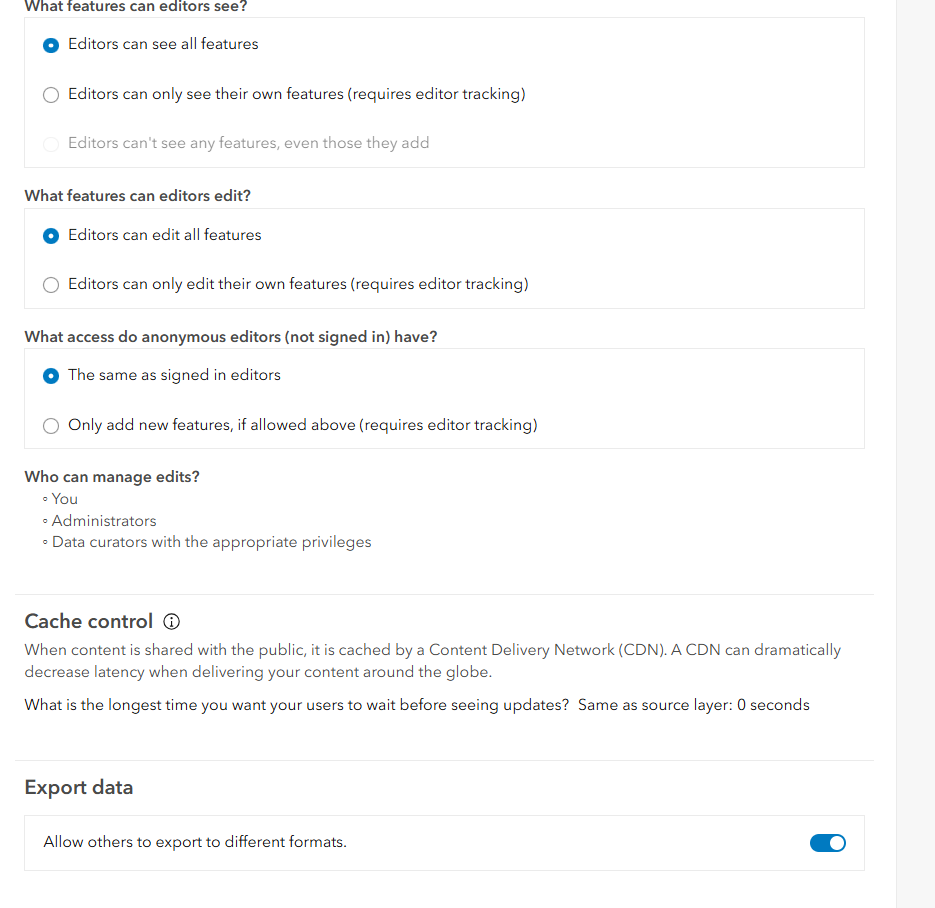Image resolution: width=935 pixels, height=908 pixels.
Task: Choose 'Editors can only edit their own features'
Action: point(51,285)
